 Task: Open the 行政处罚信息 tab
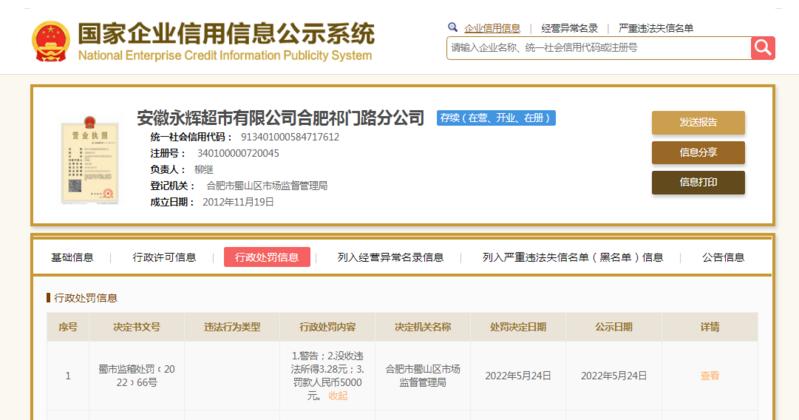coord(267,257)
